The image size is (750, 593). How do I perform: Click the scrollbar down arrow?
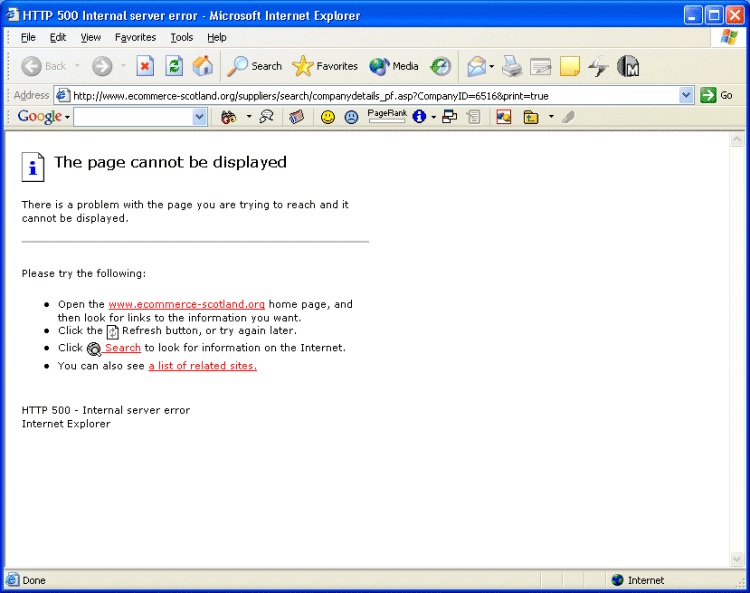pyautogui.click(x=737, y=559)
